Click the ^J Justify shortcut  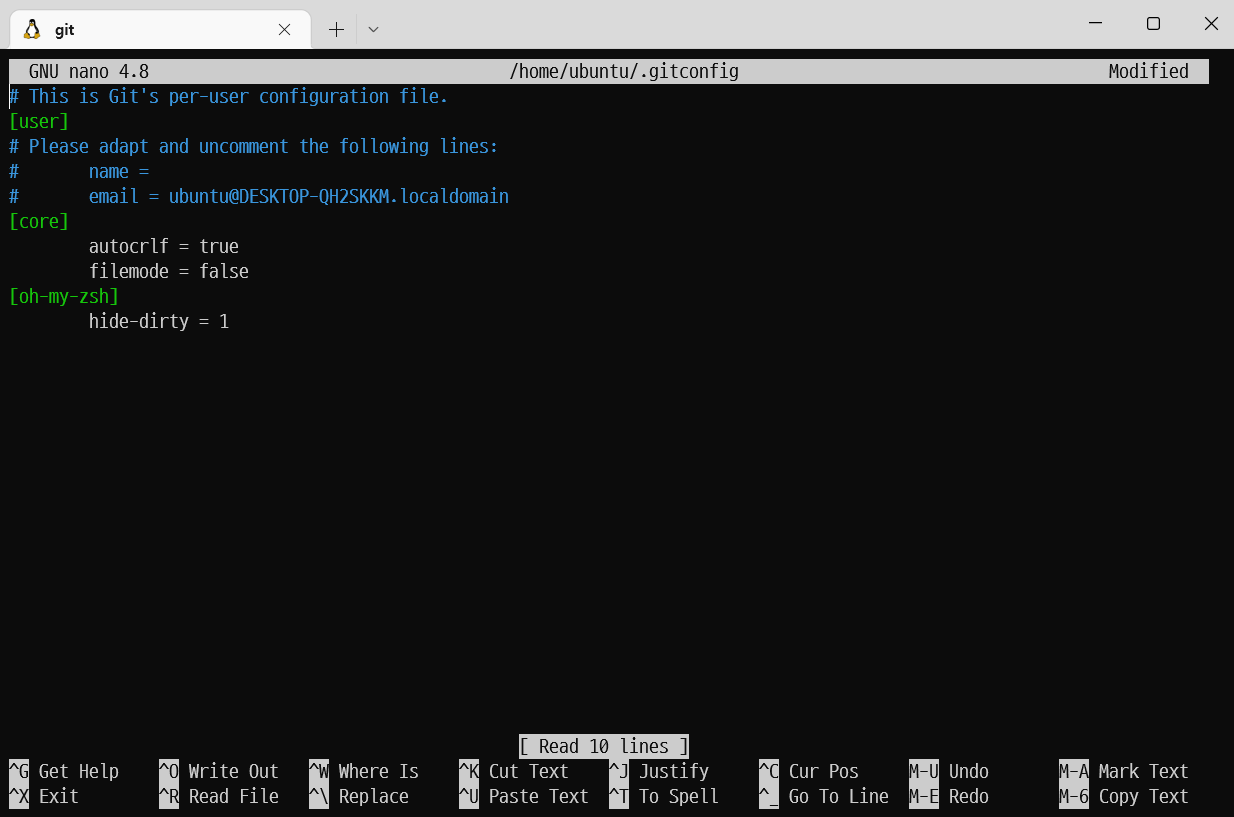[659, 772]
